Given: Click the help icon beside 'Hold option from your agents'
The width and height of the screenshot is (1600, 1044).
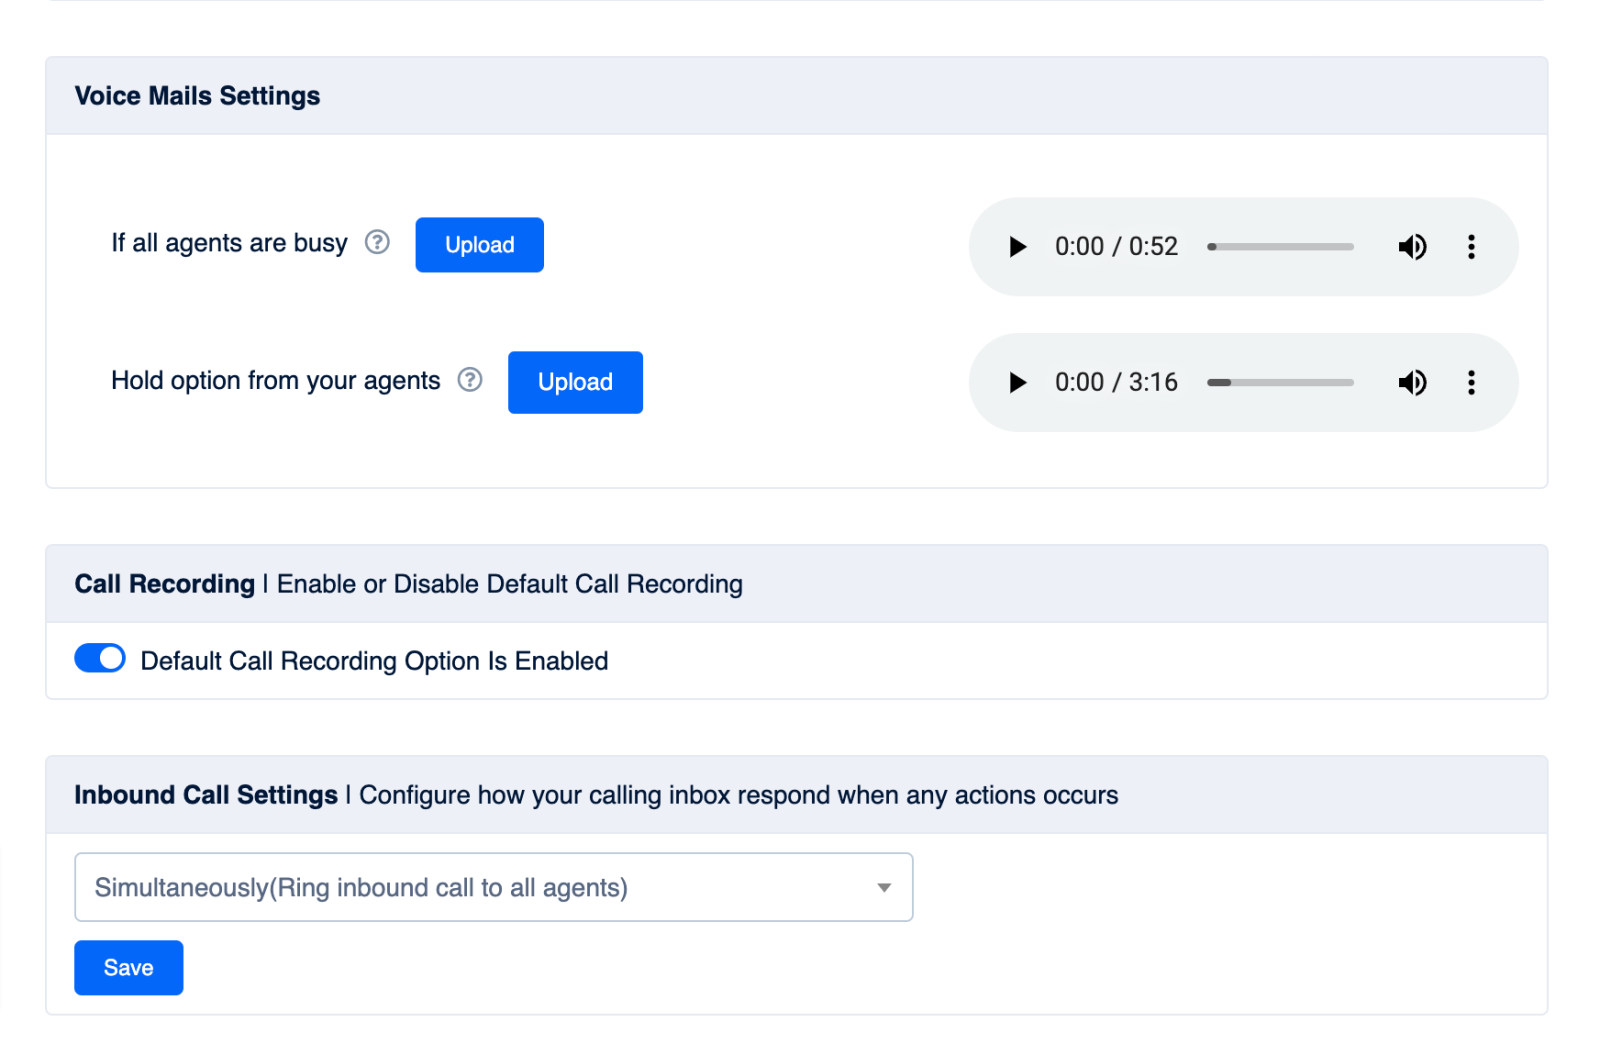Looking at the screenshot, I should pos(469,379).
